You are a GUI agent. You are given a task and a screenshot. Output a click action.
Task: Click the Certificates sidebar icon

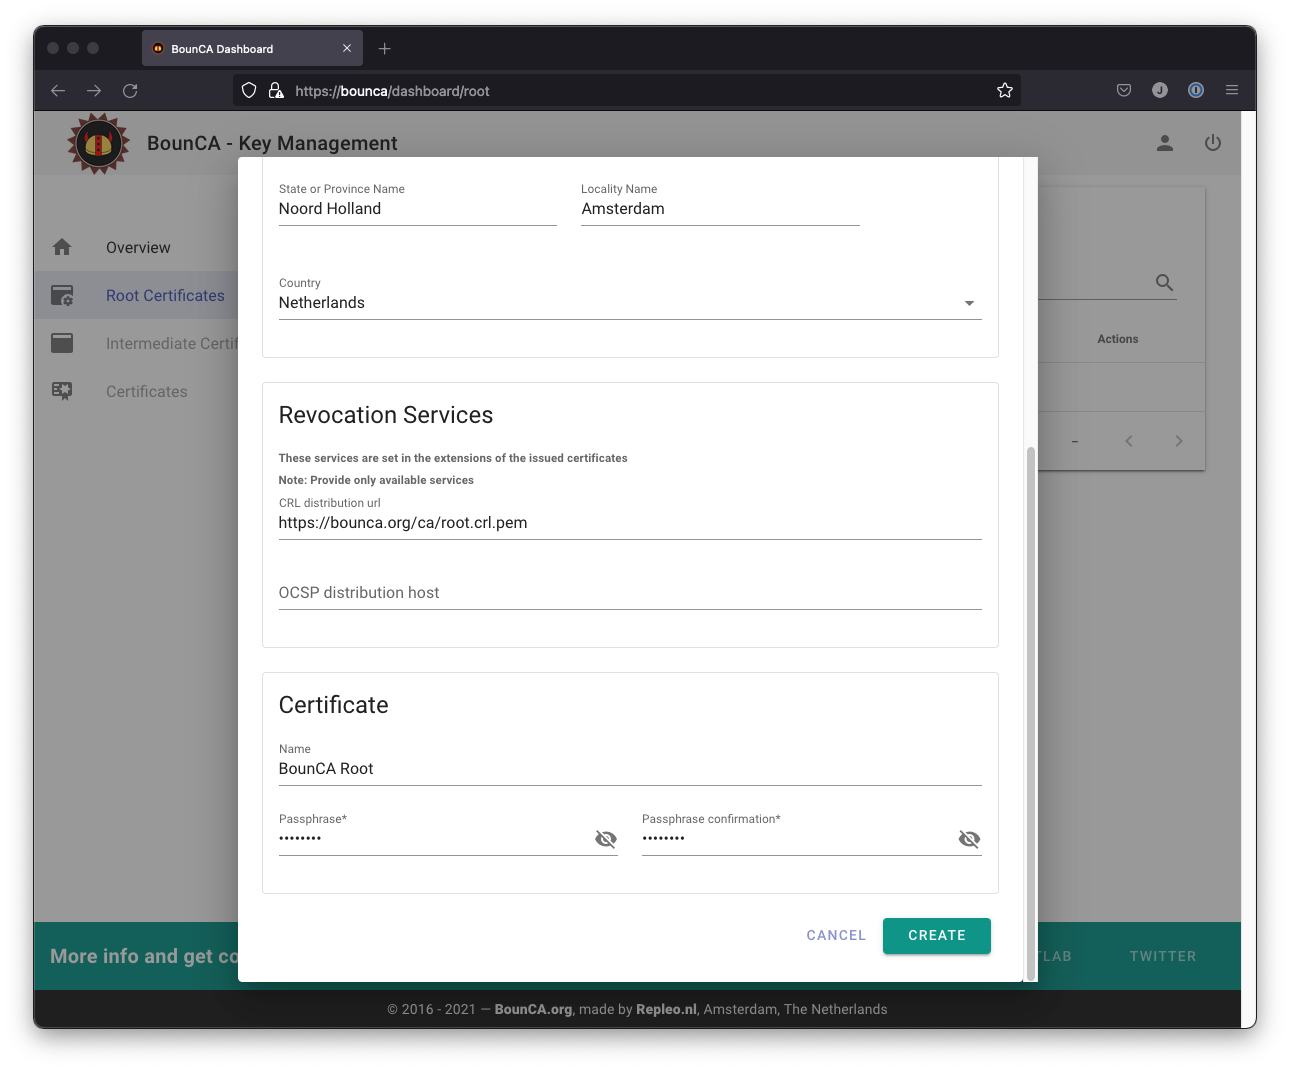62,391
